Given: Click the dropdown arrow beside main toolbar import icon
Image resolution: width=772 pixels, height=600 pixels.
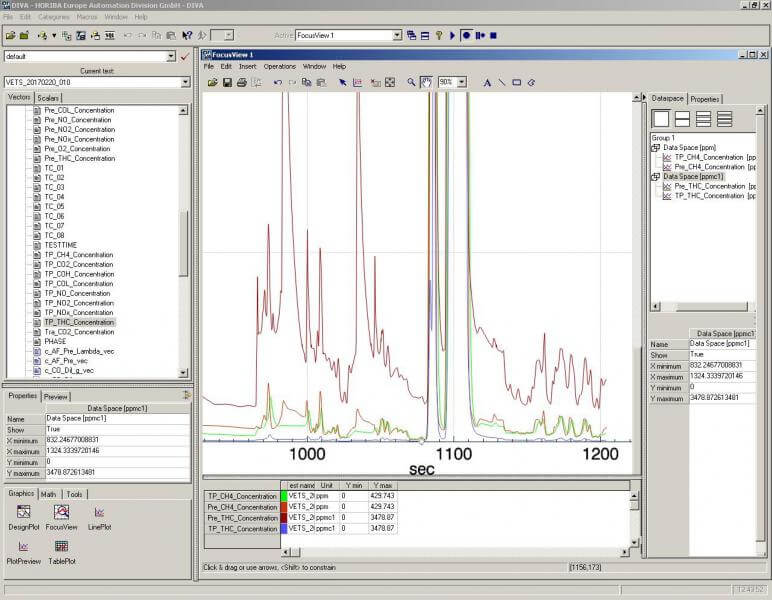Looking at the screenshot, I should [54, 35].
